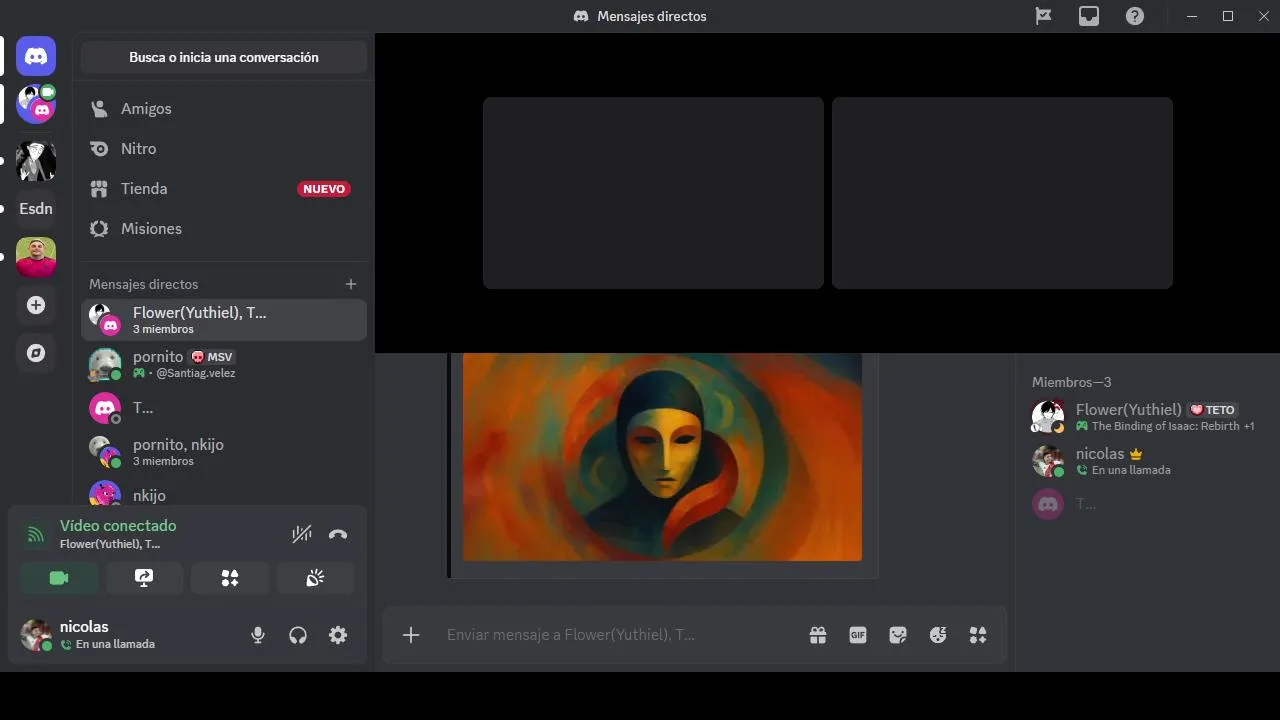The height and width of the screenshot is (720, 1280).
Task: Open Misiones section
Action: coord(224,228)
